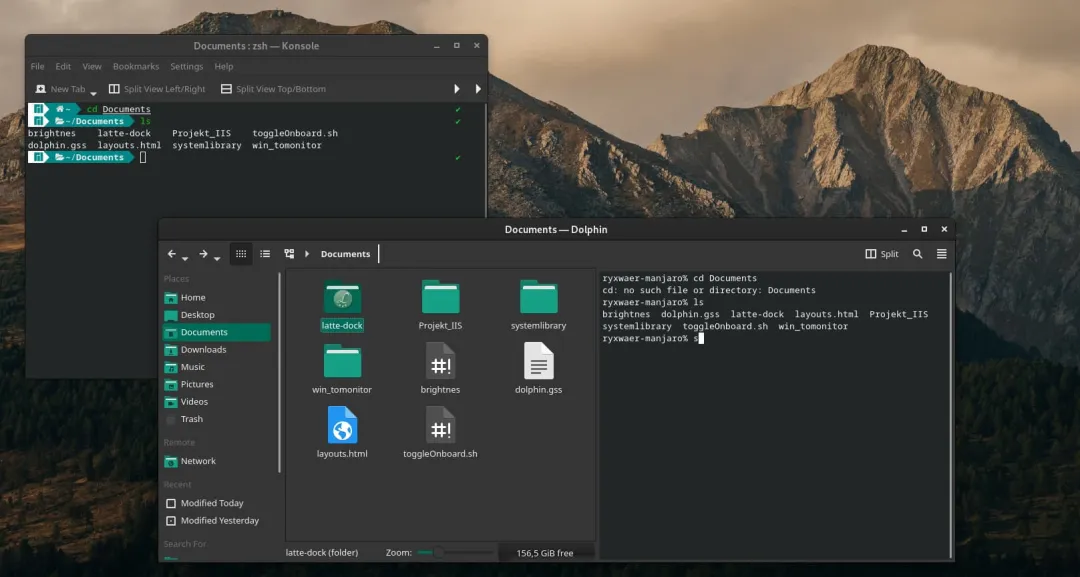Open the Edit menu in Konsole
Image resolution: width=1080 pixels, height=577 pixels.
pos(63,67)
